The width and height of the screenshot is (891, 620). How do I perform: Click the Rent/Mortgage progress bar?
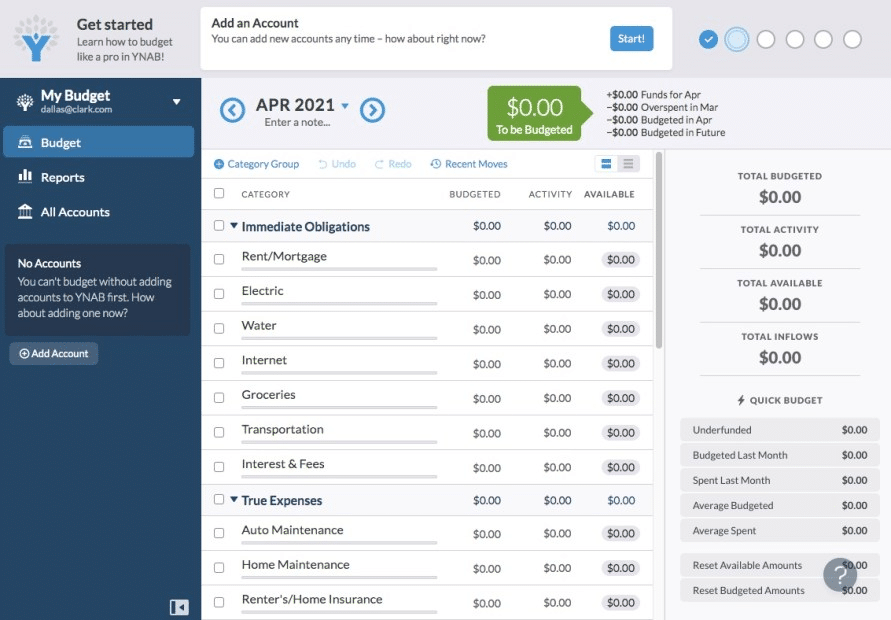click(x=339, y=269)
